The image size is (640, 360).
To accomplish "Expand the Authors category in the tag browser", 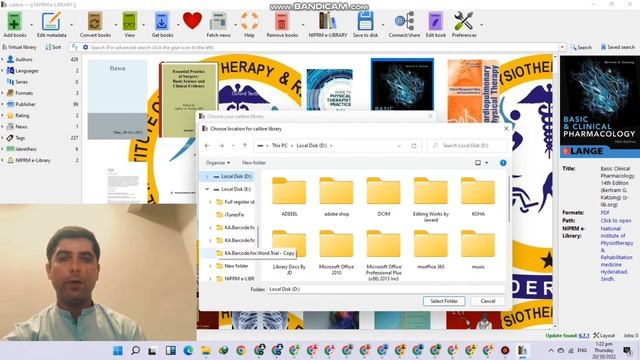I will pos(3,59).
